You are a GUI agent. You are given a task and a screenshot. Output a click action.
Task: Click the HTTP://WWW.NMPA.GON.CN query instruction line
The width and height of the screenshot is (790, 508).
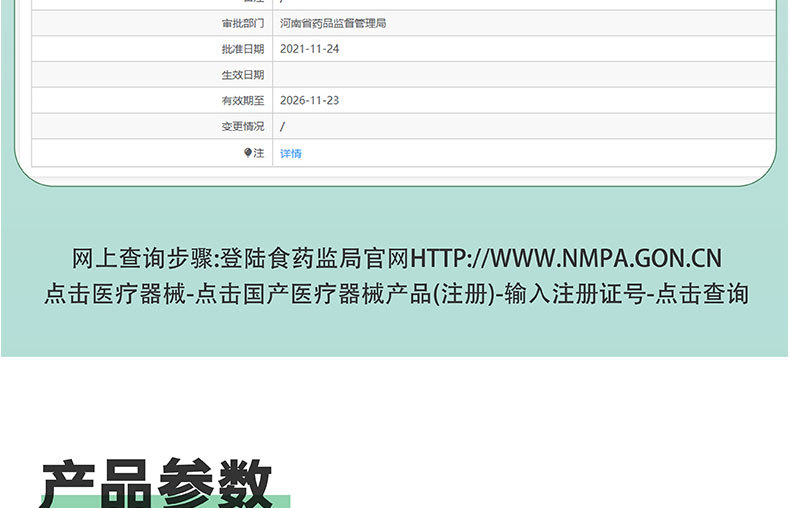click(x=397, y=258)
